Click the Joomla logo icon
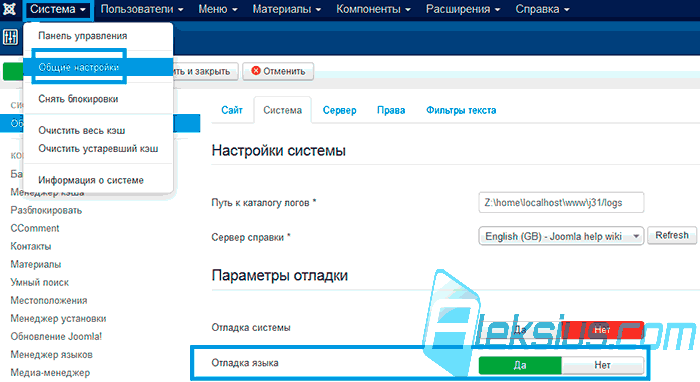Image resolution: width=700 pixels, height=382 pixels. pos(9,8)
